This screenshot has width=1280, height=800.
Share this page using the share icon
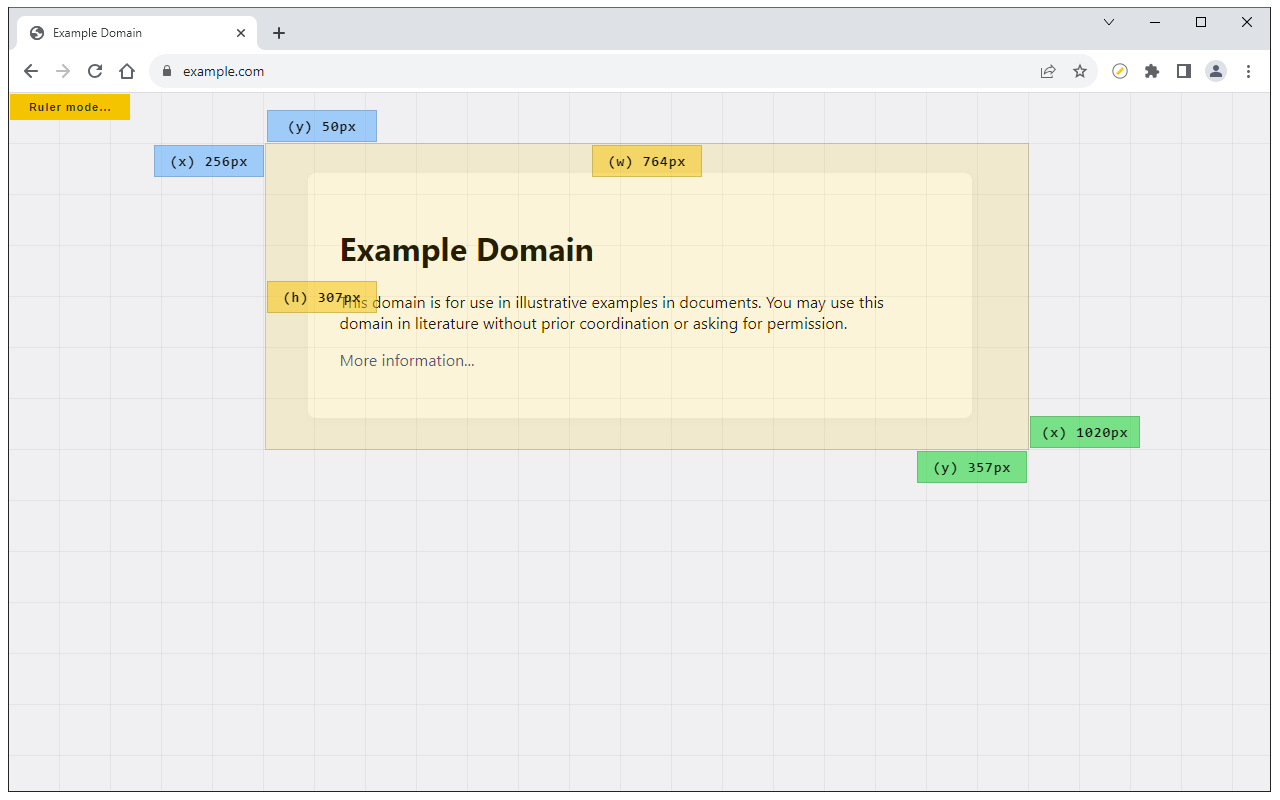point(1048,71)
